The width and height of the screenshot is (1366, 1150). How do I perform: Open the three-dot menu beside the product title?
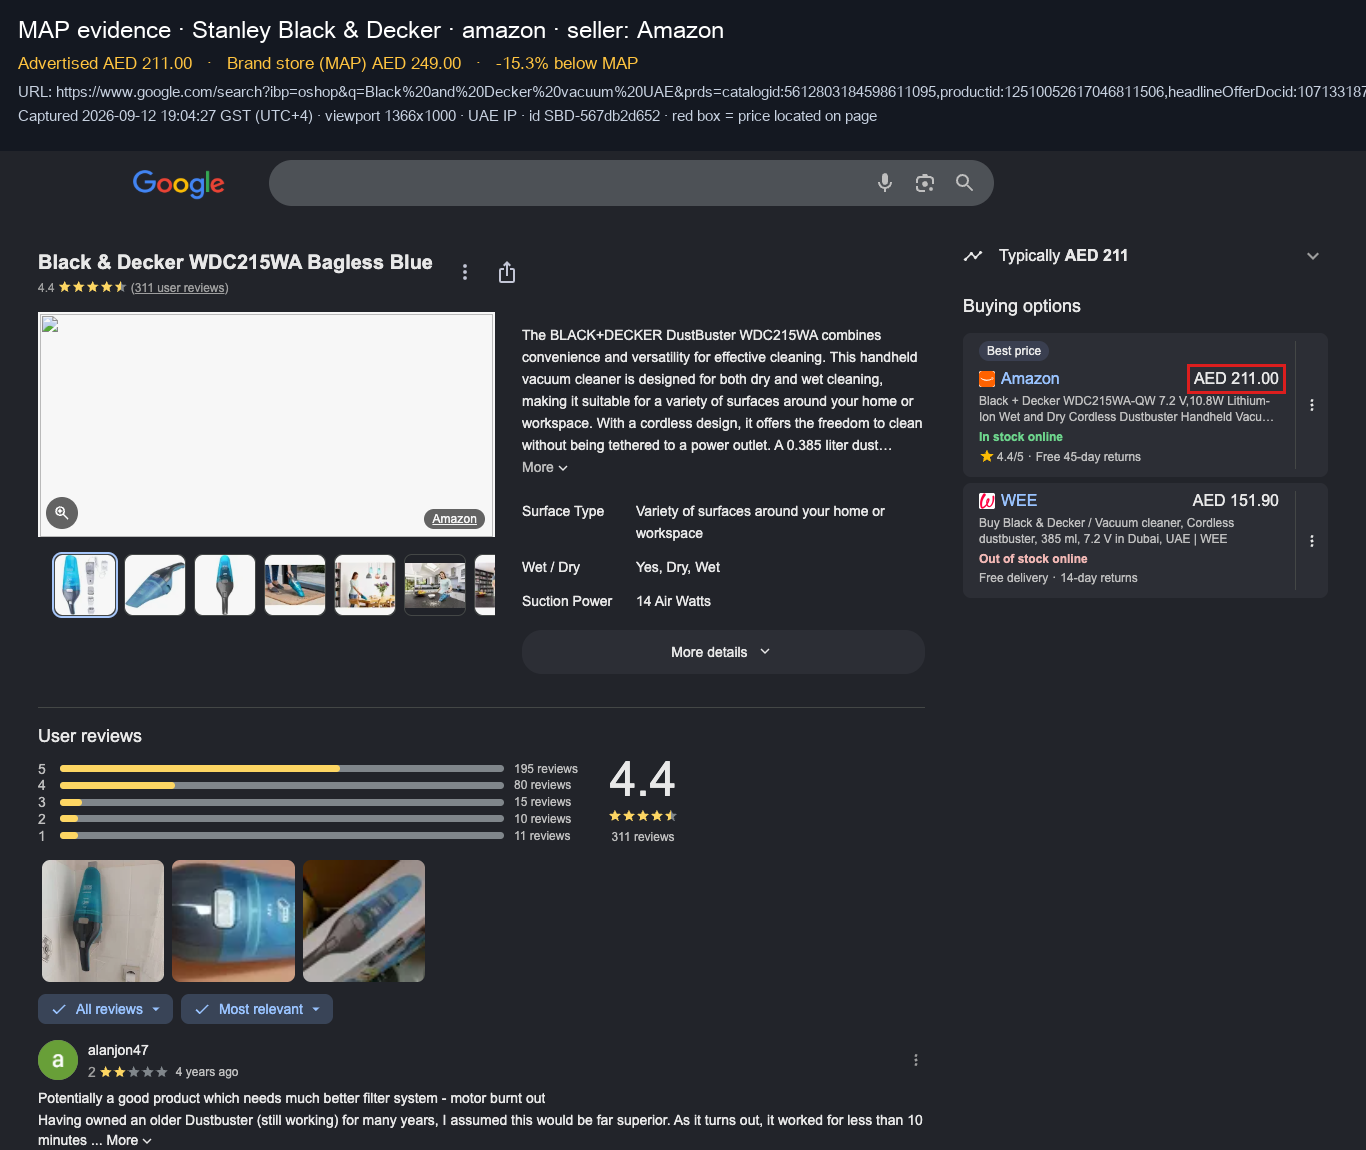click(x=465, y=272)
